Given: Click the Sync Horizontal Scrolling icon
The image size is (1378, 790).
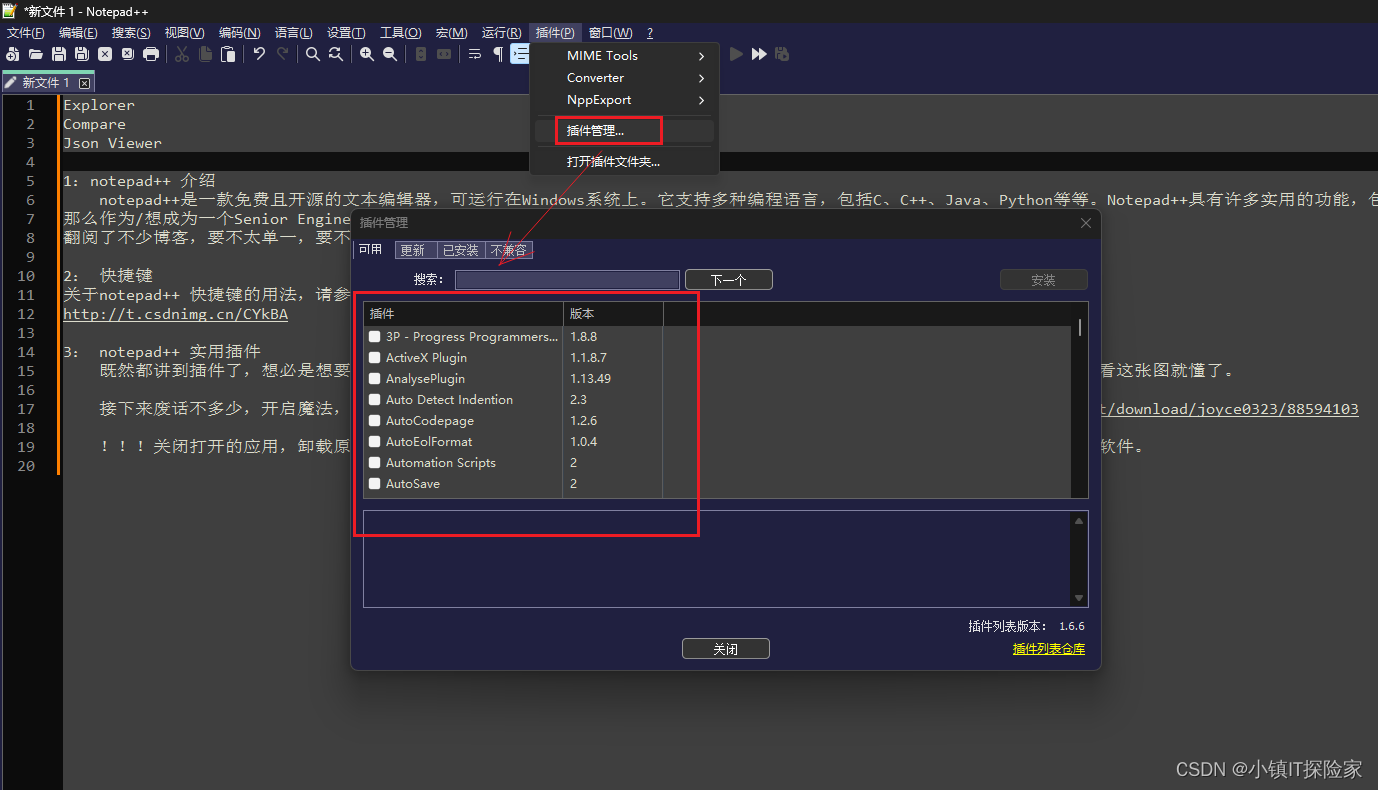Looking at the screenshot, I should pos(444,54).
